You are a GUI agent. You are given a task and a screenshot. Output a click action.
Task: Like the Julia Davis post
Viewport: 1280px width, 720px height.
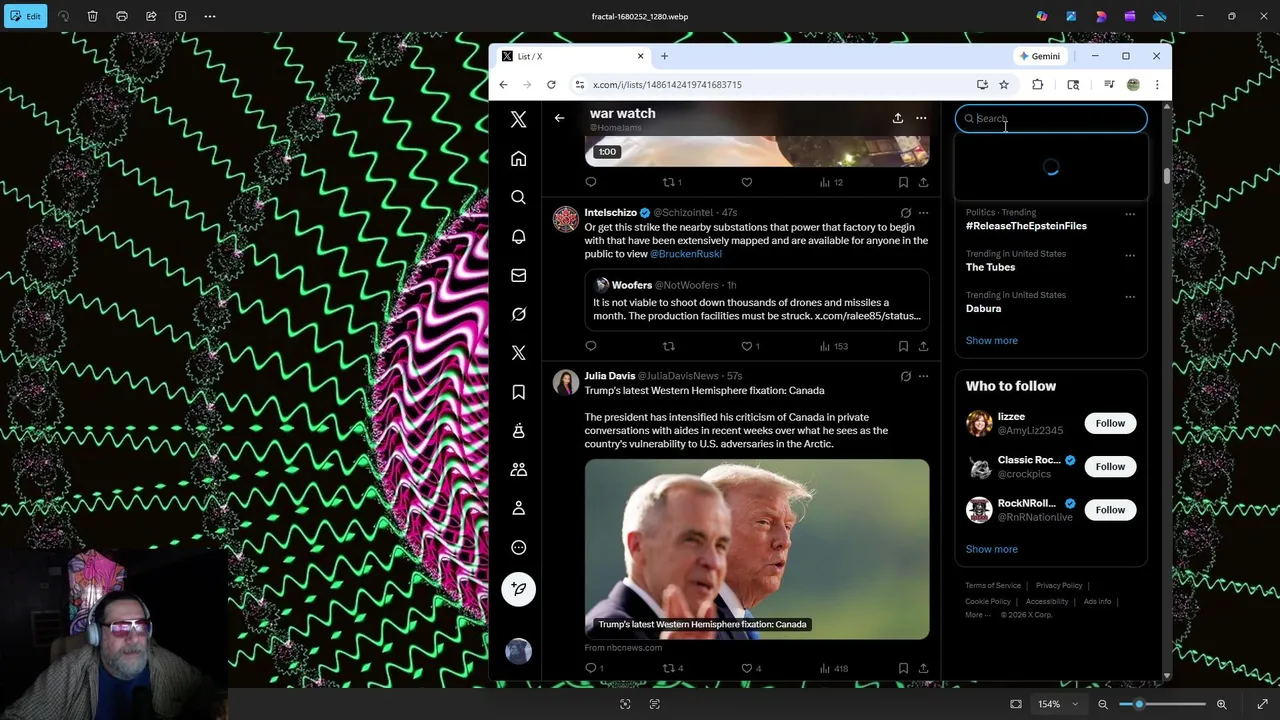pyautogui.click(x=747, y=668)
